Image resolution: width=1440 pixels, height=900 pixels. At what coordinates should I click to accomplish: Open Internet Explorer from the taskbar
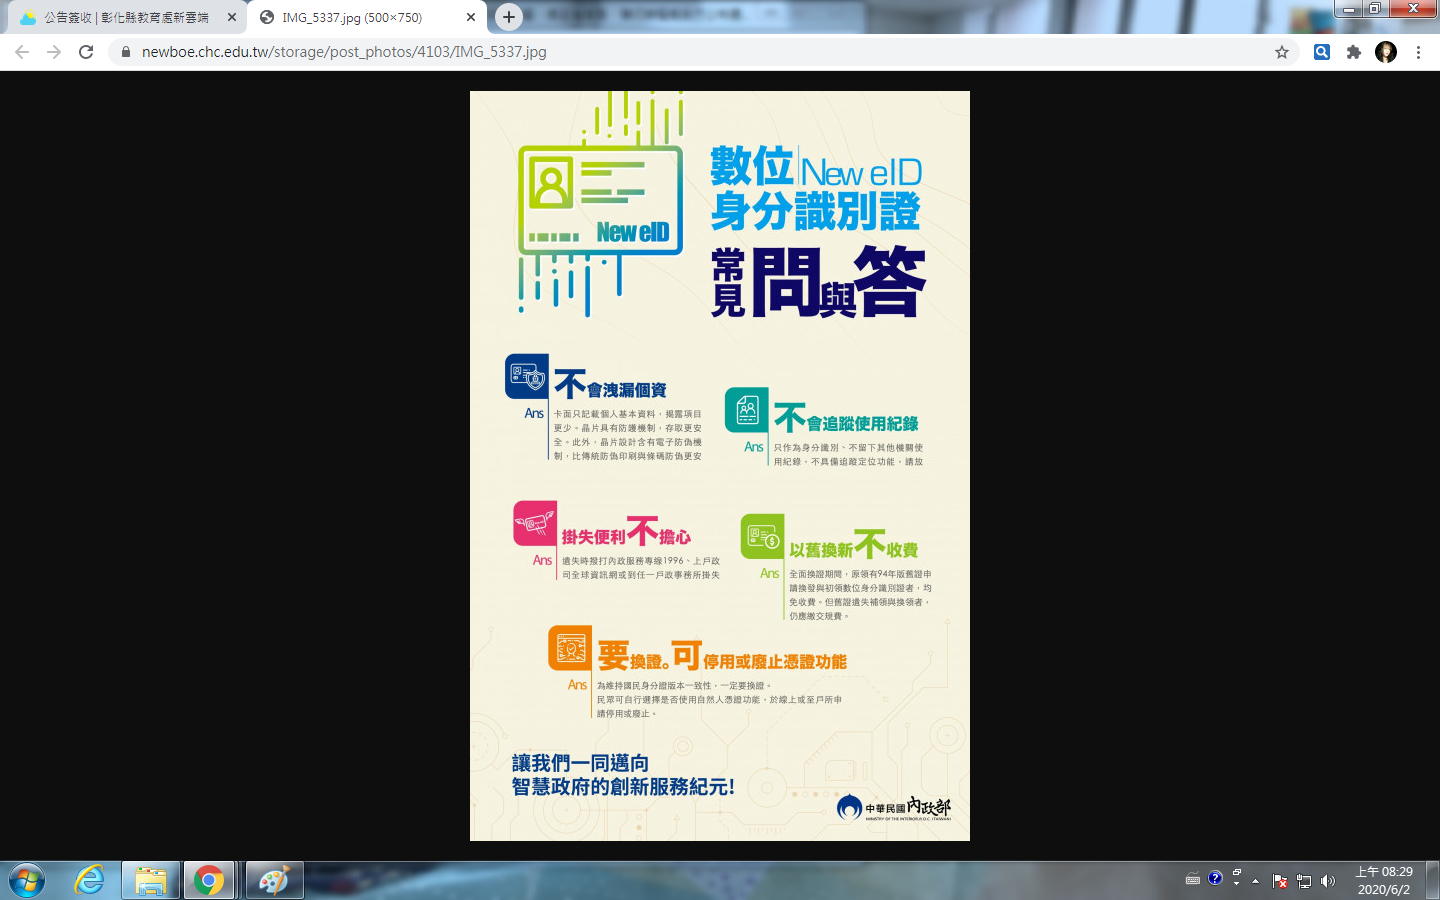point(90,880)
